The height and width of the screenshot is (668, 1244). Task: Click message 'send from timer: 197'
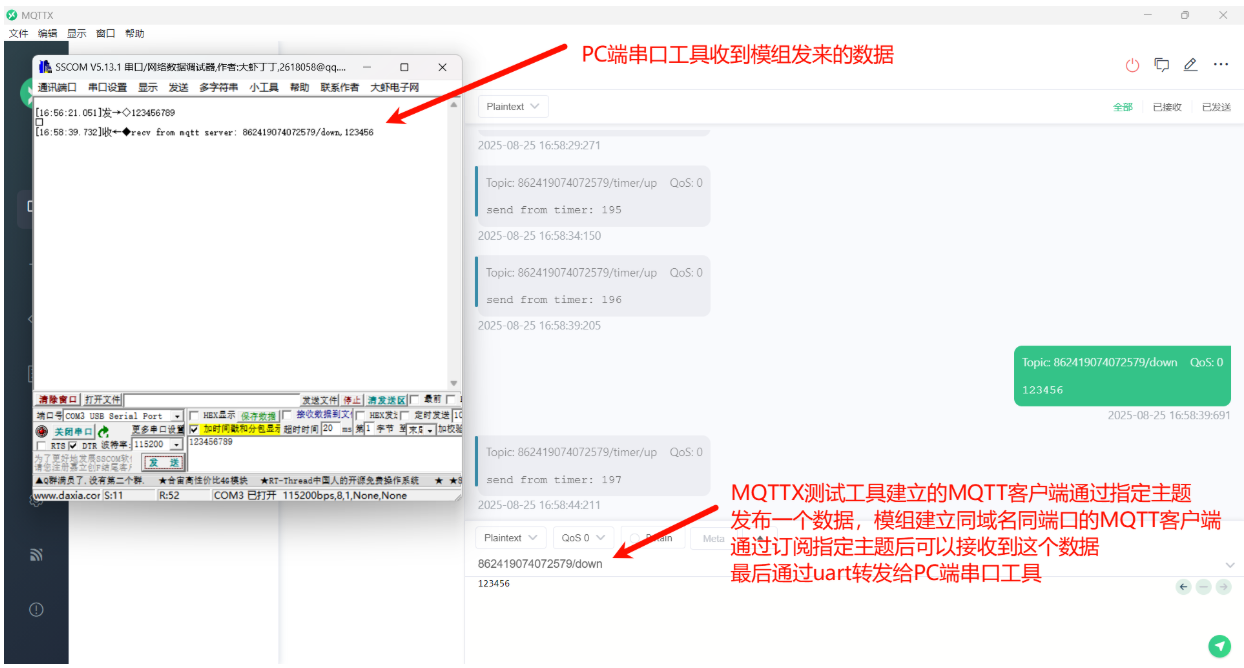pos(593,466)
